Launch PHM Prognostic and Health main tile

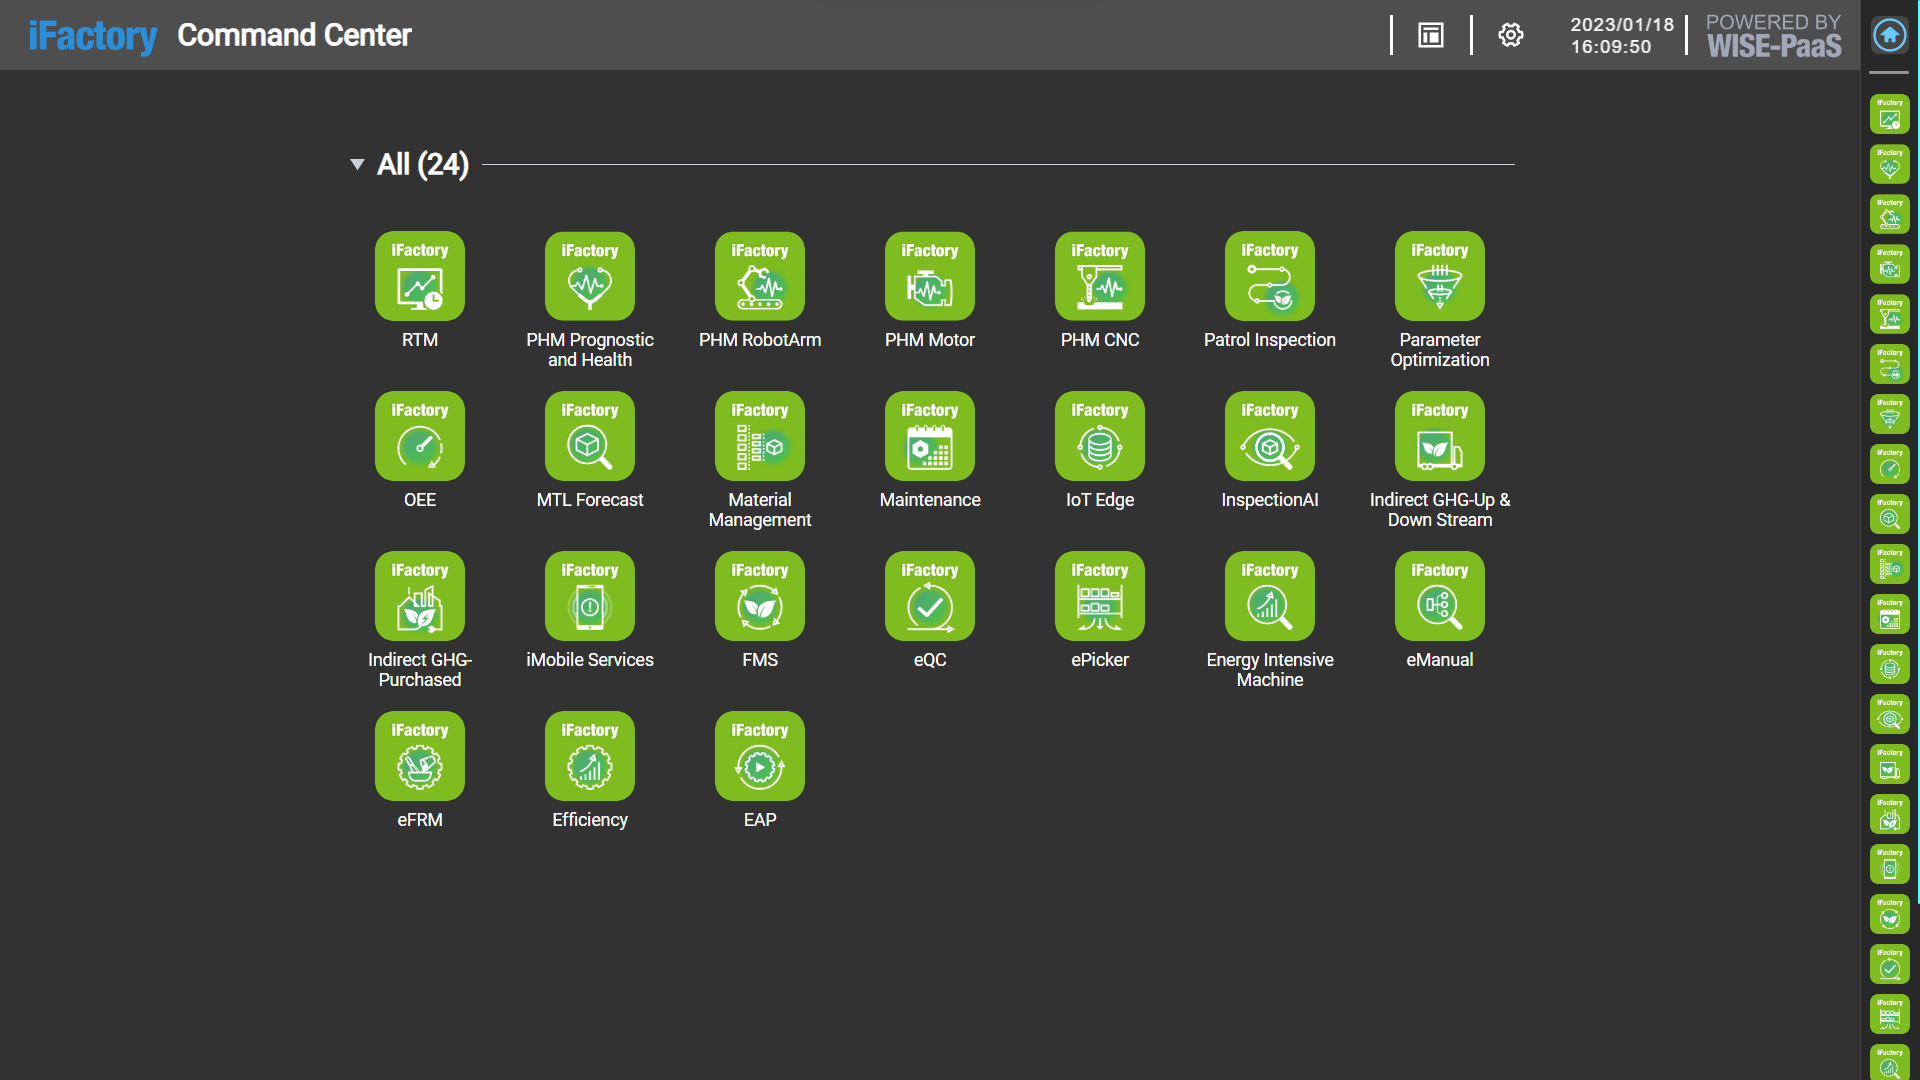(590, 276)
